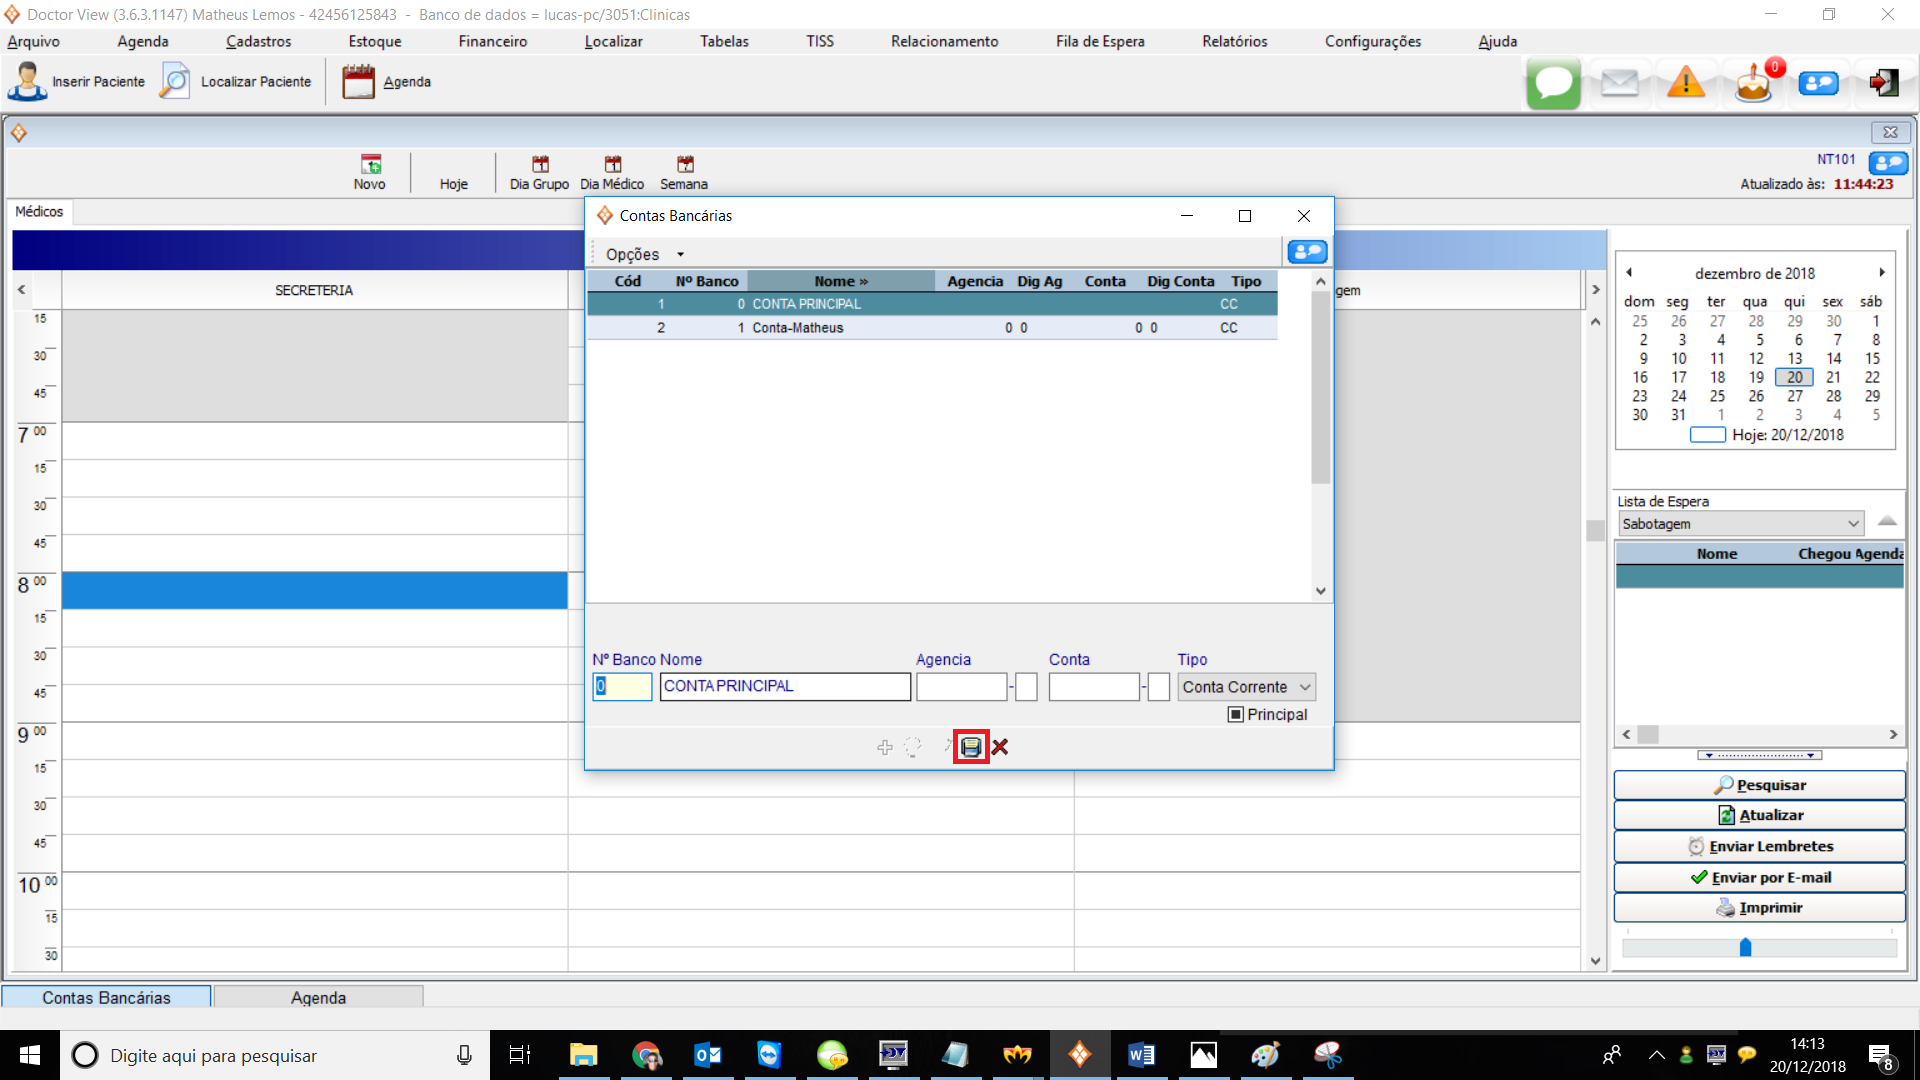Switch to the Agenda bottom tab
The height and width of the screenshot is (1080, 1920).
318,997
